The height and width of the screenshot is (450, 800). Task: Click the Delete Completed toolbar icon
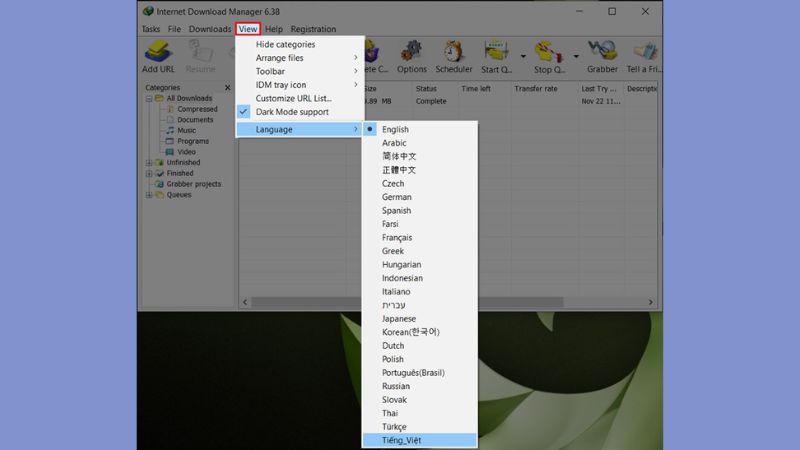tap(372, 52)
